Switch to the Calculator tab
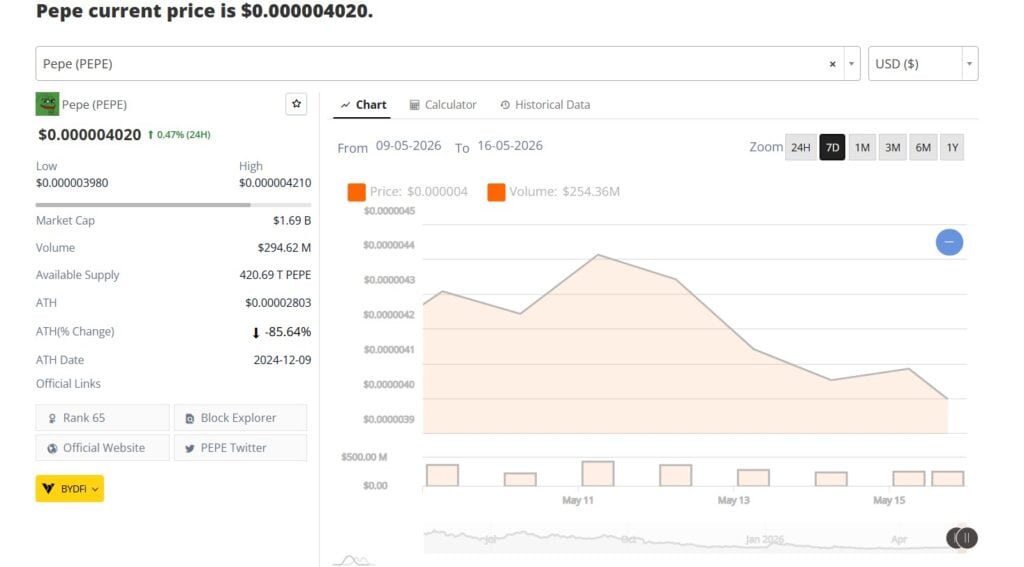Image resolution: width=1024 pixels, height=567 pixels. click(443, 105)
